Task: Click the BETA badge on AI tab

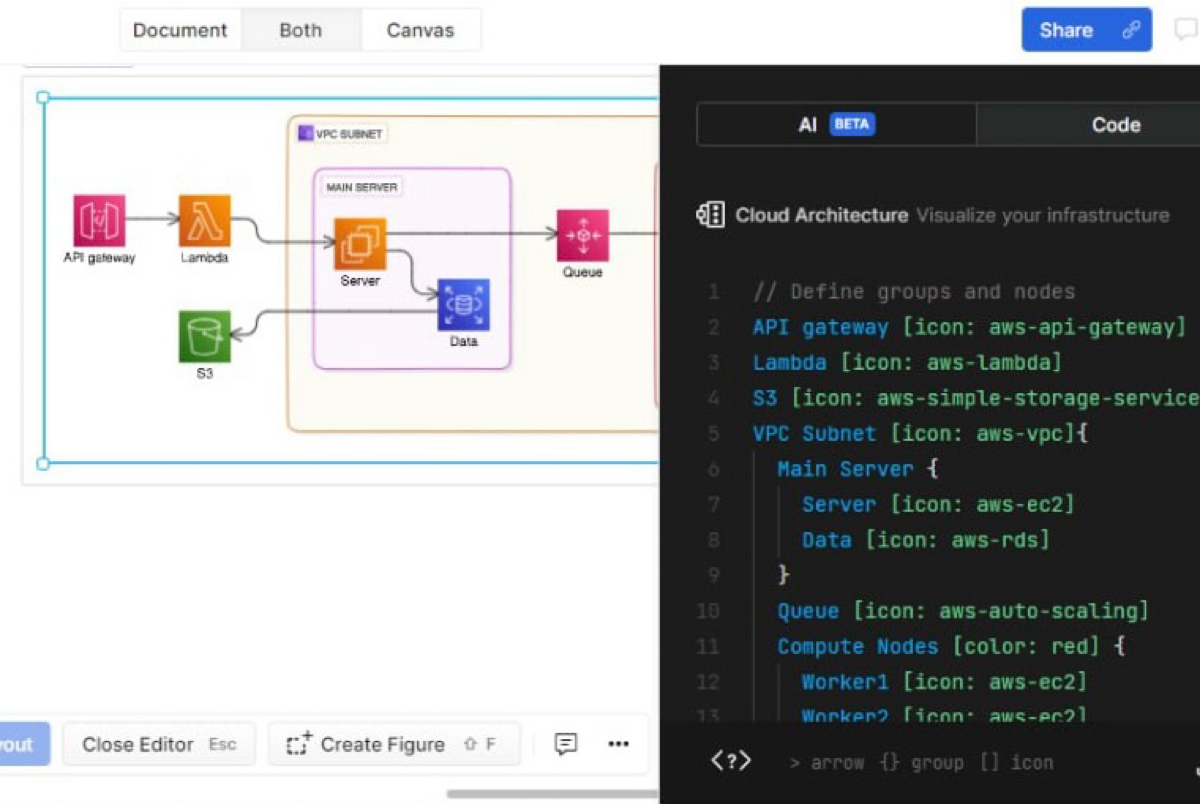Action: click(852, 124)
